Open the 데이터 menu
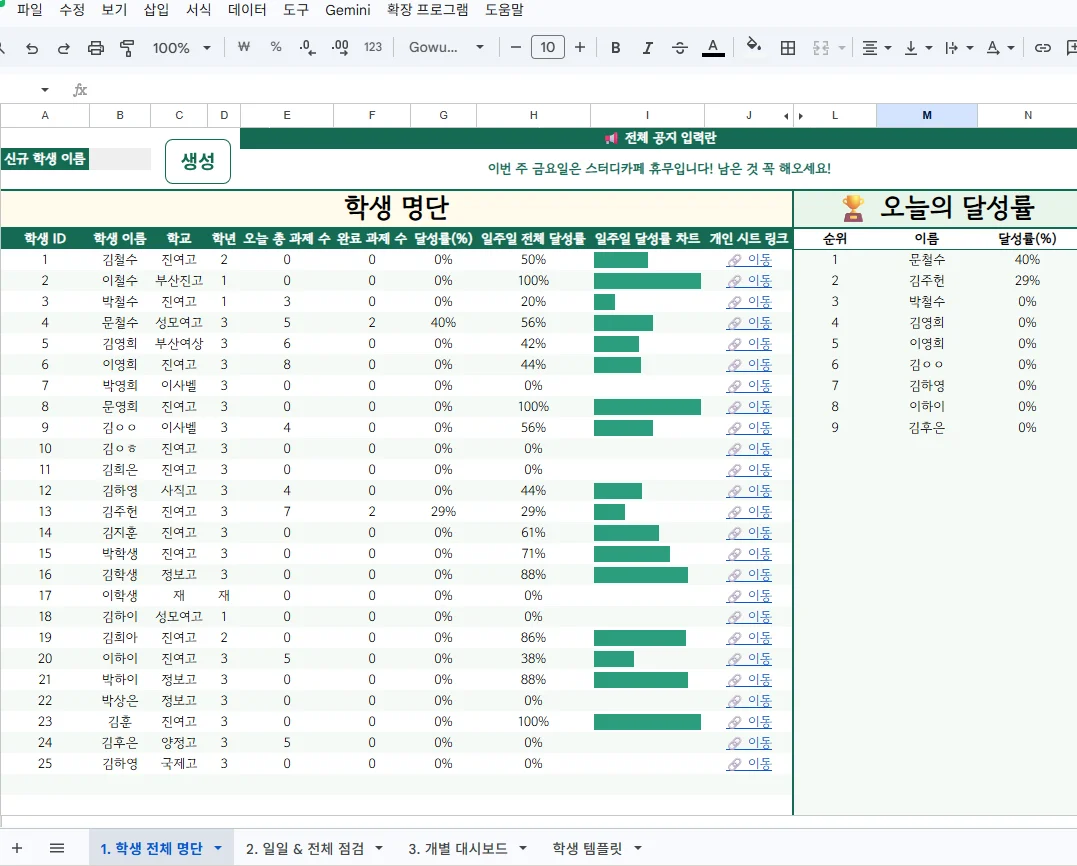Screen dimensions: 1077x866 coord(247,10)
